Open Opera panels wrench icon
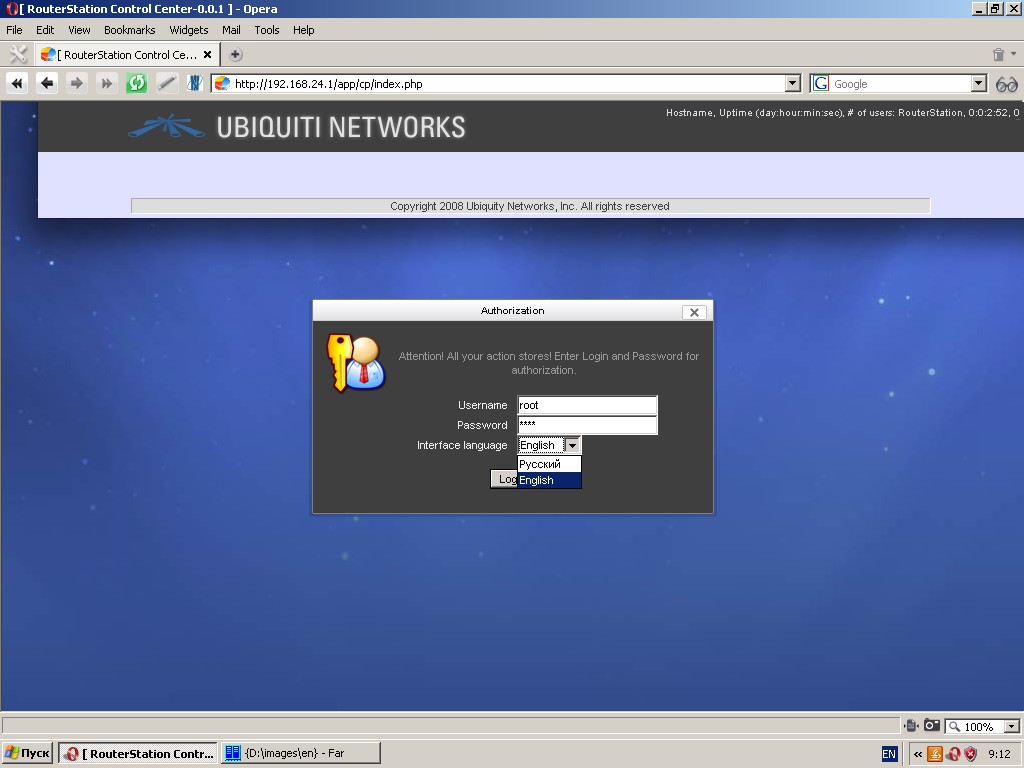1024x768 pixels. coord(18,54)
